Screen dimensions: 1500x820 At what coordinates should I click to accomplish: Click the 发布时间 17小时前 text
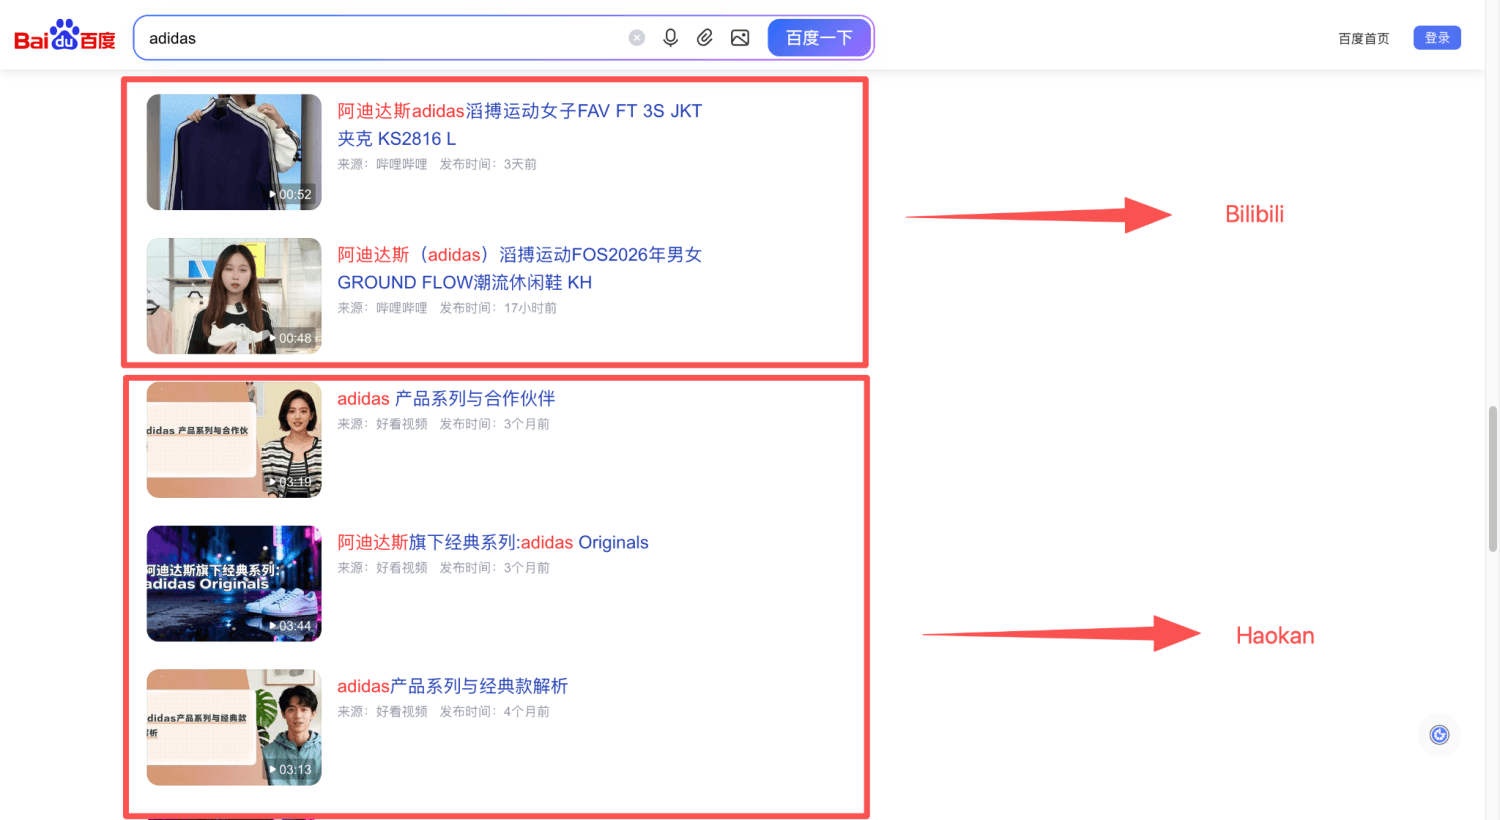tap(498, 308)
